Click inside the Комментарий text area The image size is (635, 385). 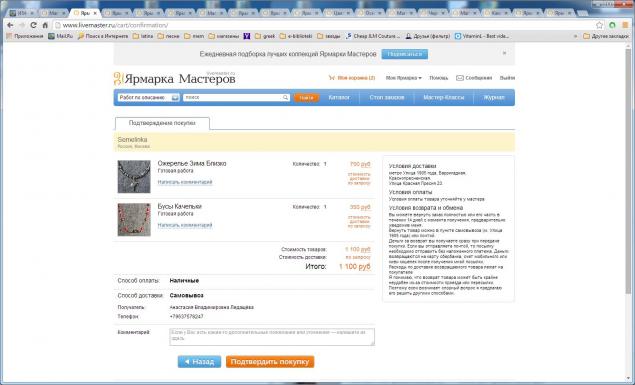click(272, 337)
